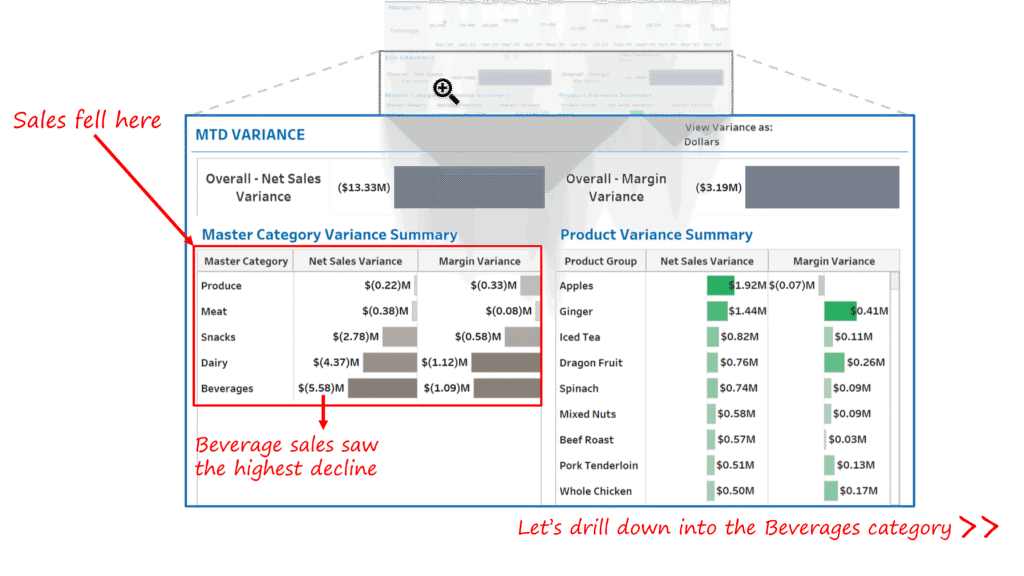
Task: Click the Master Category Variance Summary heading
Action: tap(329, 234)
